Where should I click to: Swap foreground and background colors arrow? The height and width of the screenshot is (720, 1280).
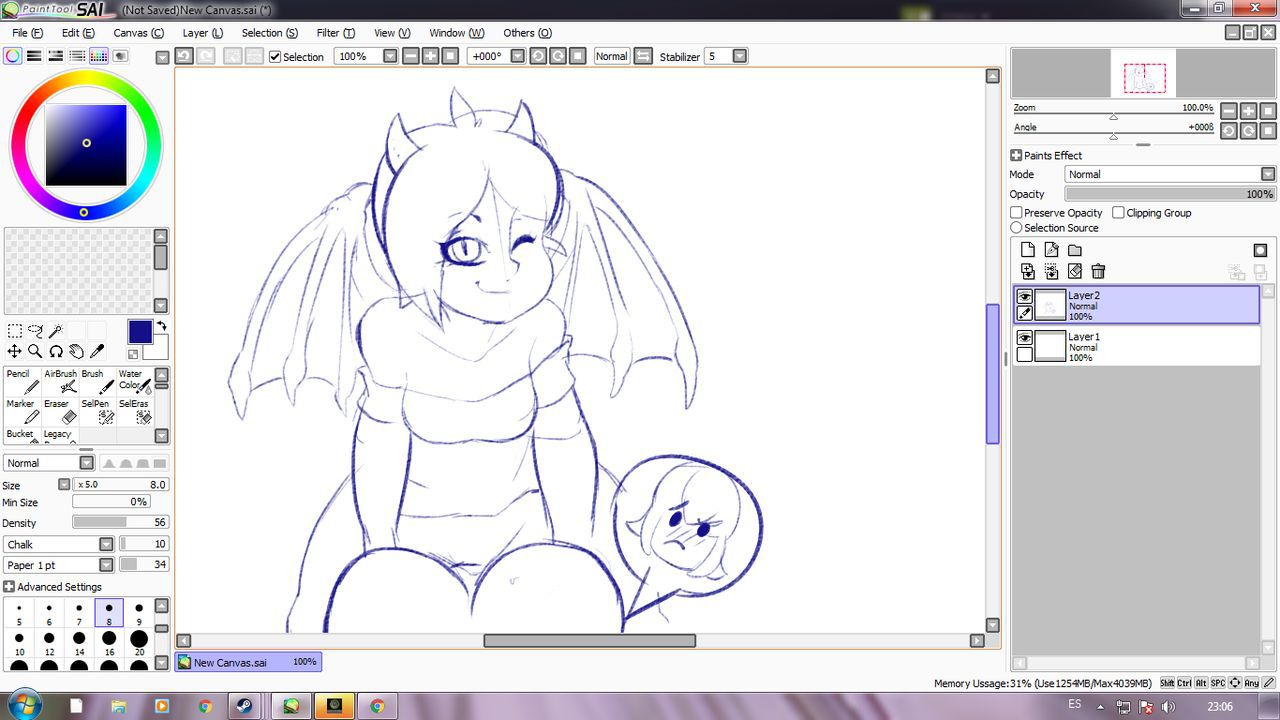coord(161,327)
